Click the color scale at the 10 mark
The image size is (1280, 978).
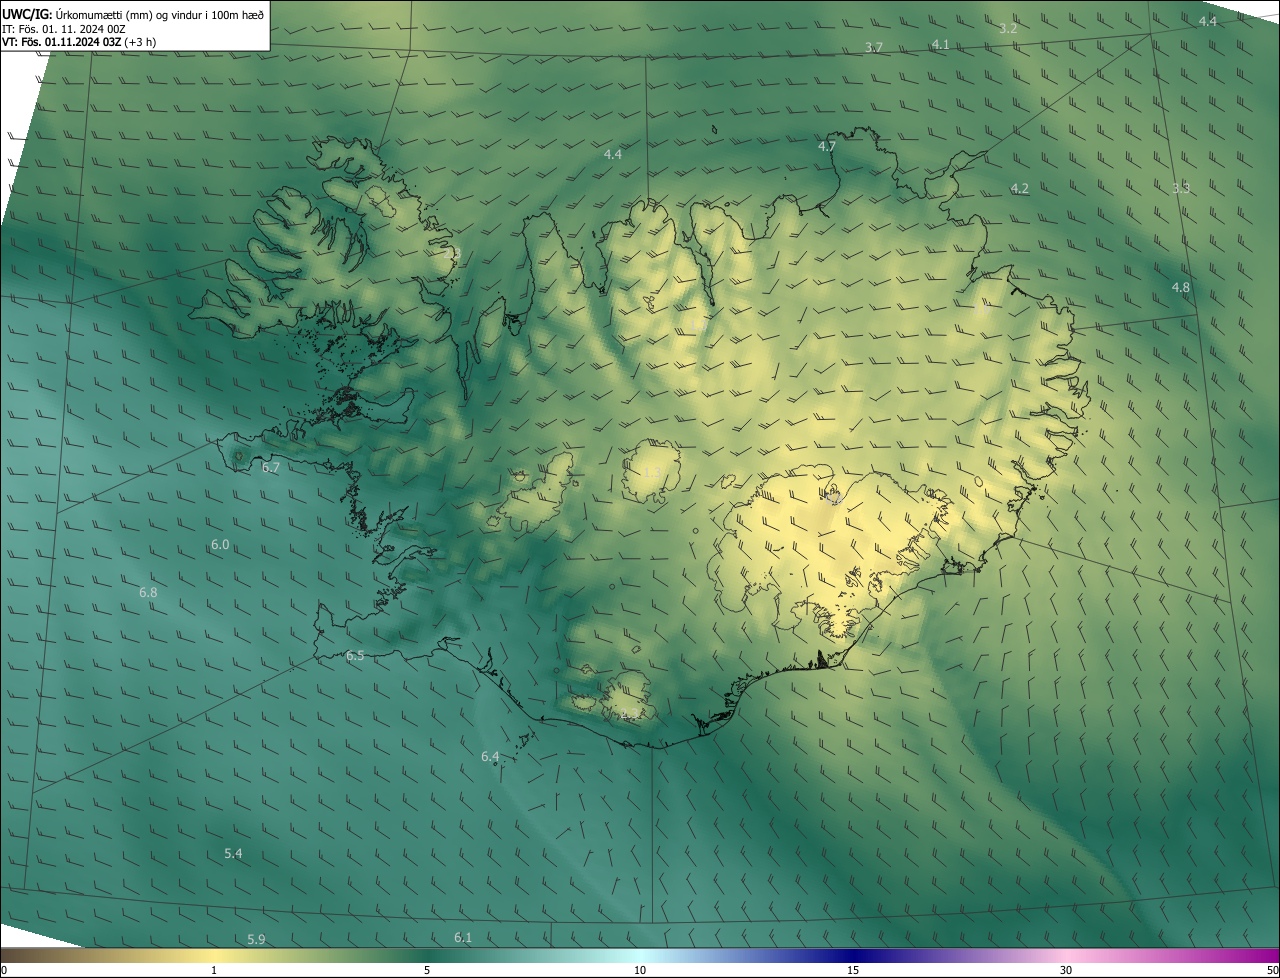(640, 970)
